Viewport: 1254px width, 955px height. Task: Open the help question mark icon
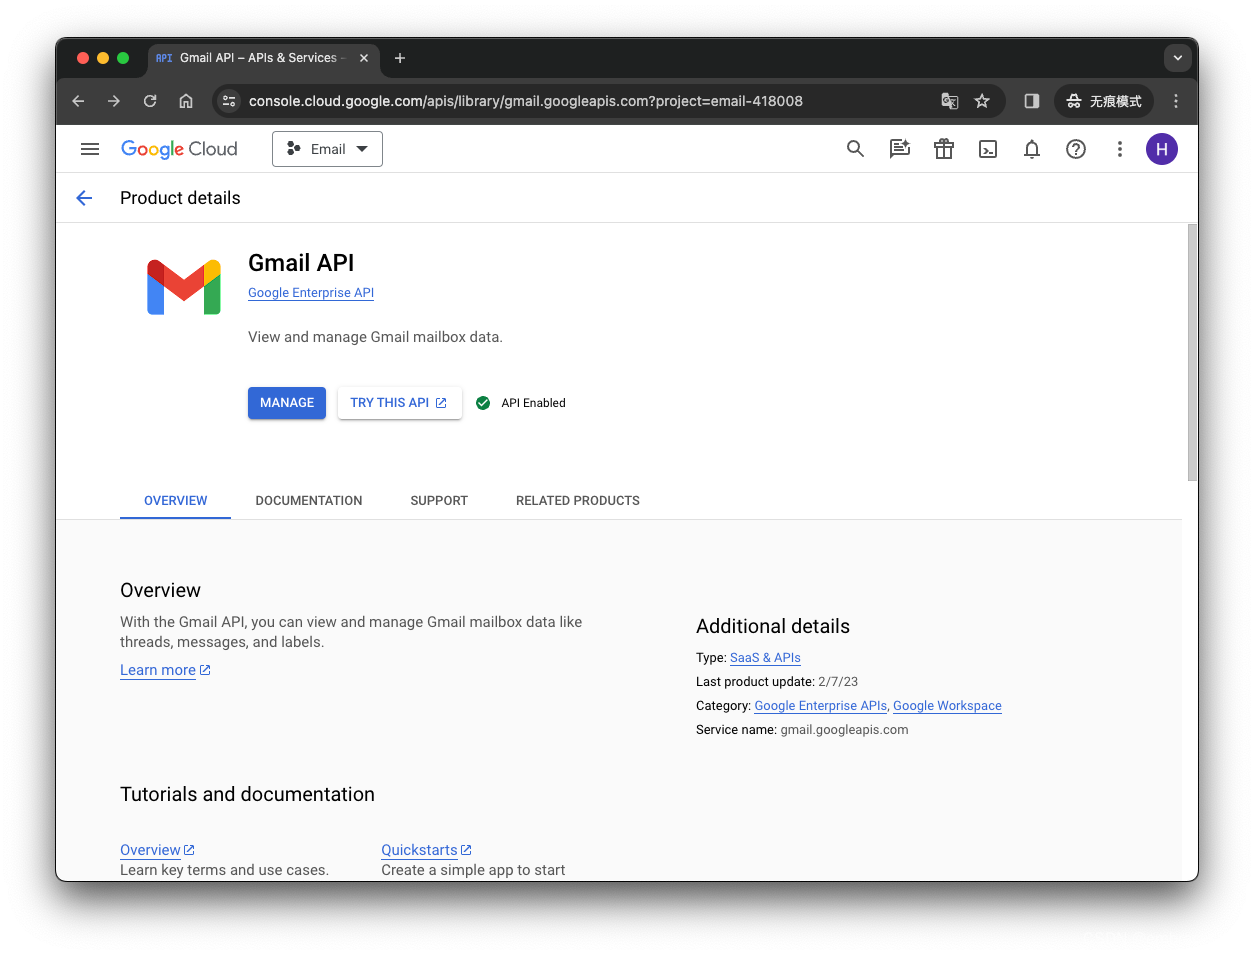(x=1076, y=149)
